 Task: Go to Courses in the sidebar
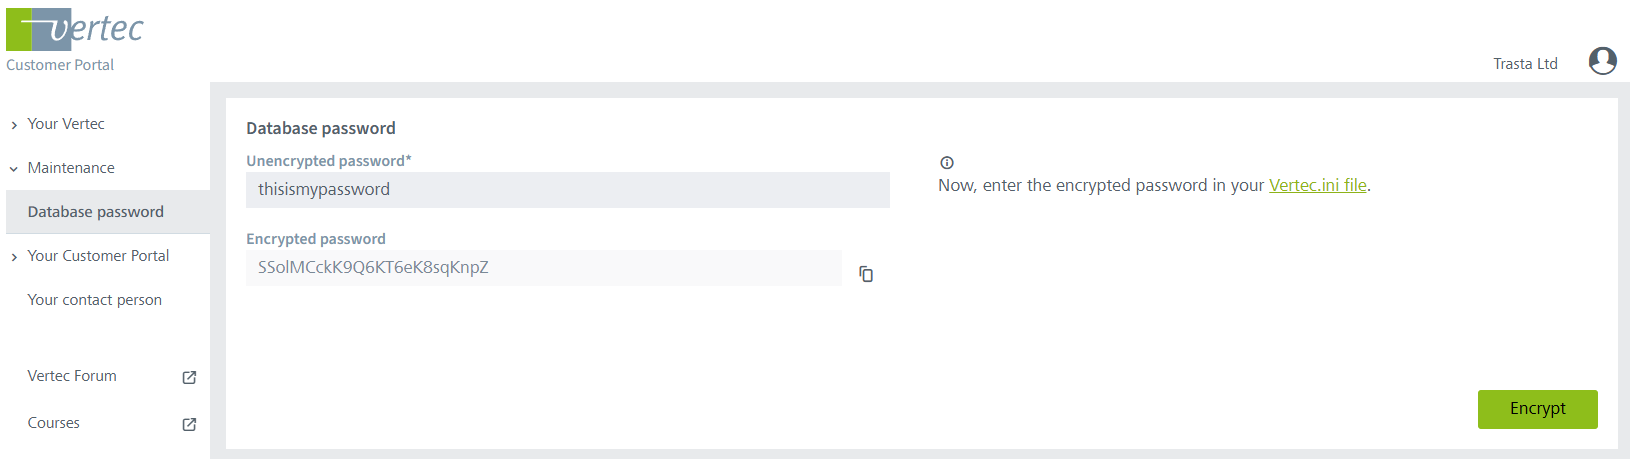[54, 423]
